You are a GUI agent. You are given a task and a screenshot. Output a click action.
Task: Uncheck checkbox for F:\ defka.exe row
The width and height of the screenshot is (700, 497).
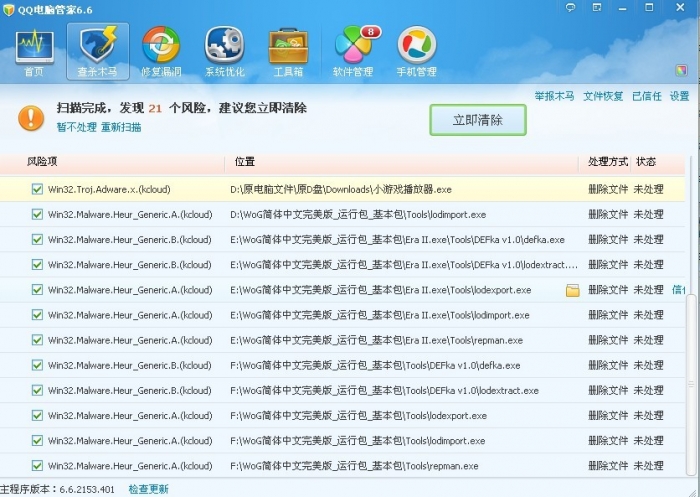pos(37,365)
